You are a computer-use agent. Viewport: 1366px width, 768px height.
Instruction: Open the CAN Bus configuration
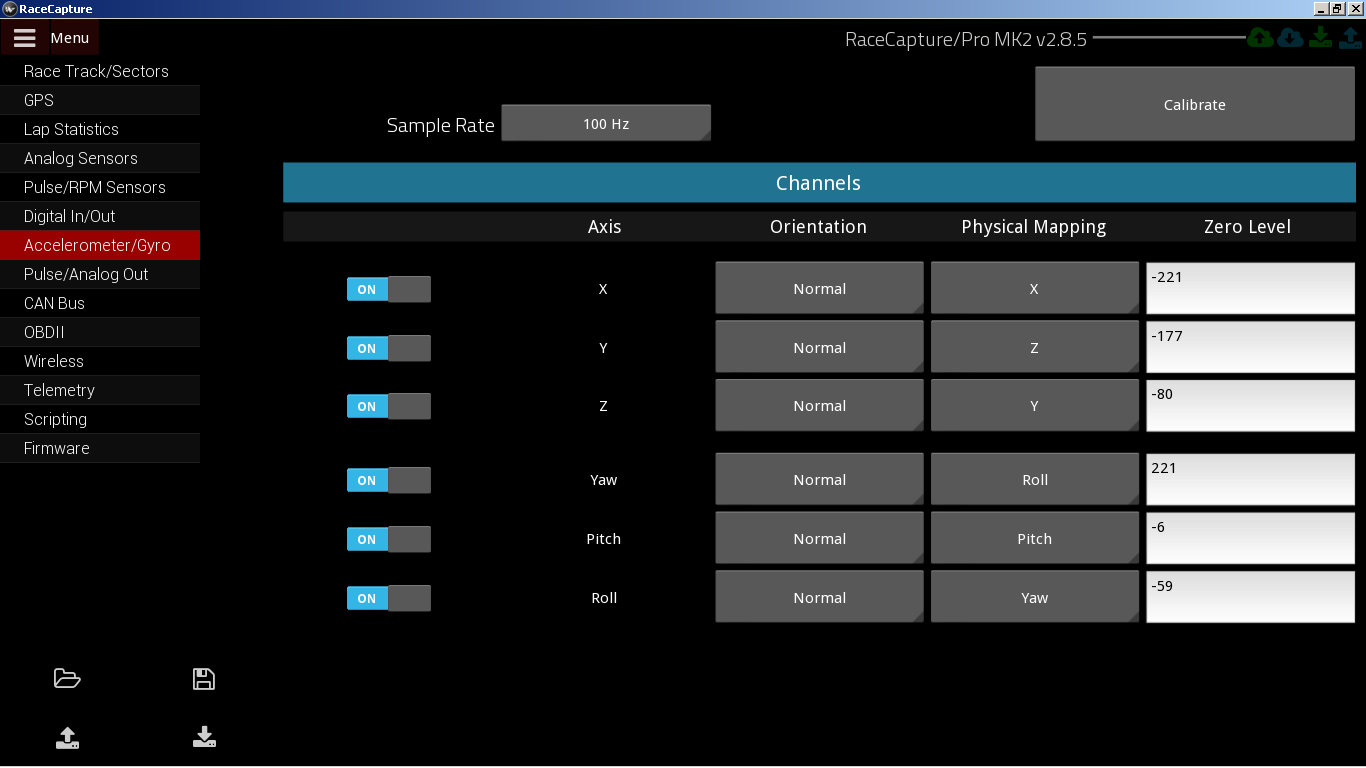[100, 303]
